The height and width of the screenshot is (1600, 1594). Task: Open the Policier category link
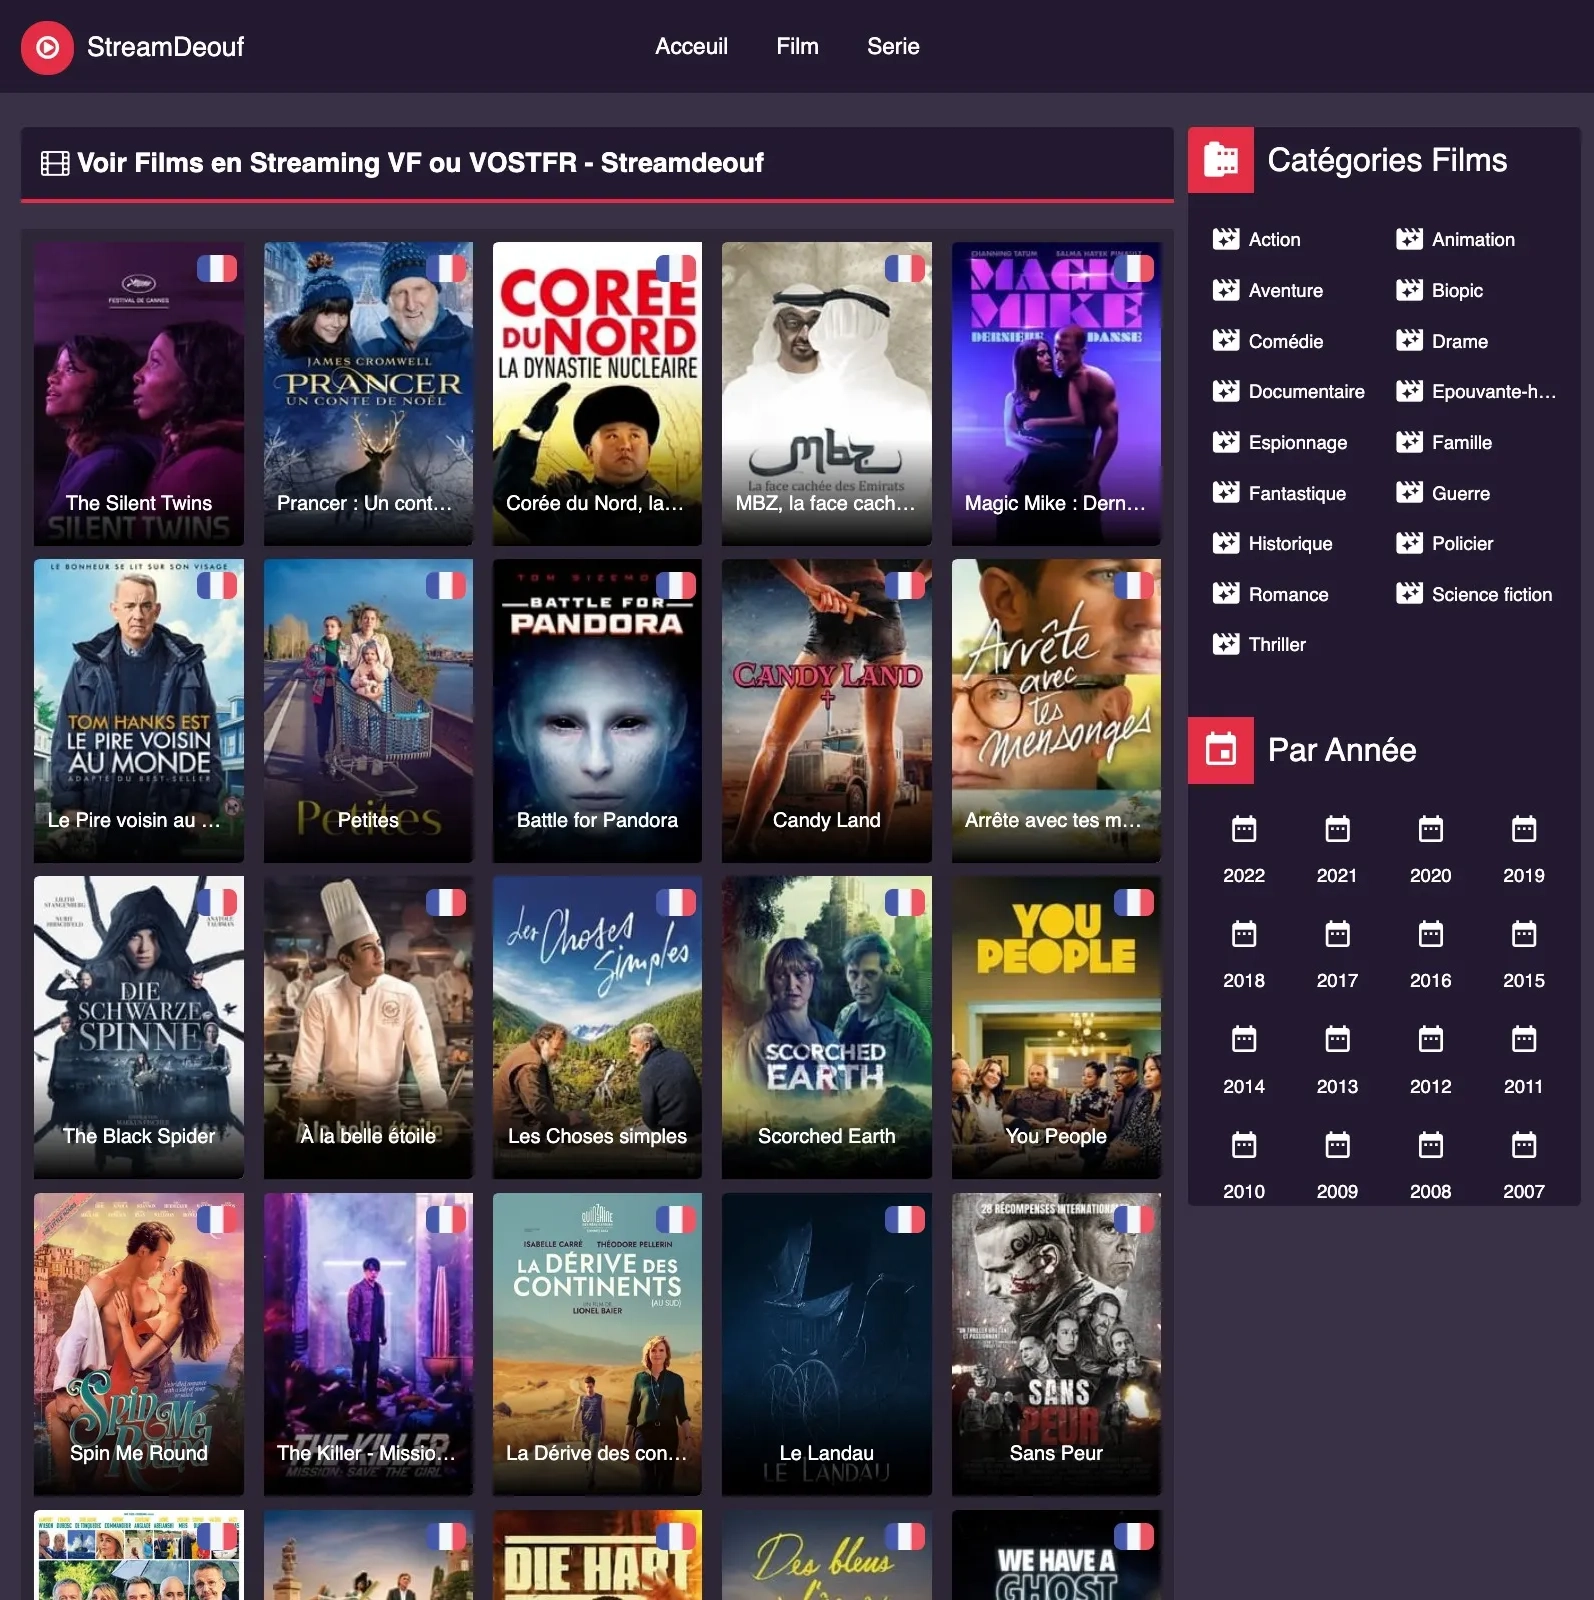click(1462, 544)
